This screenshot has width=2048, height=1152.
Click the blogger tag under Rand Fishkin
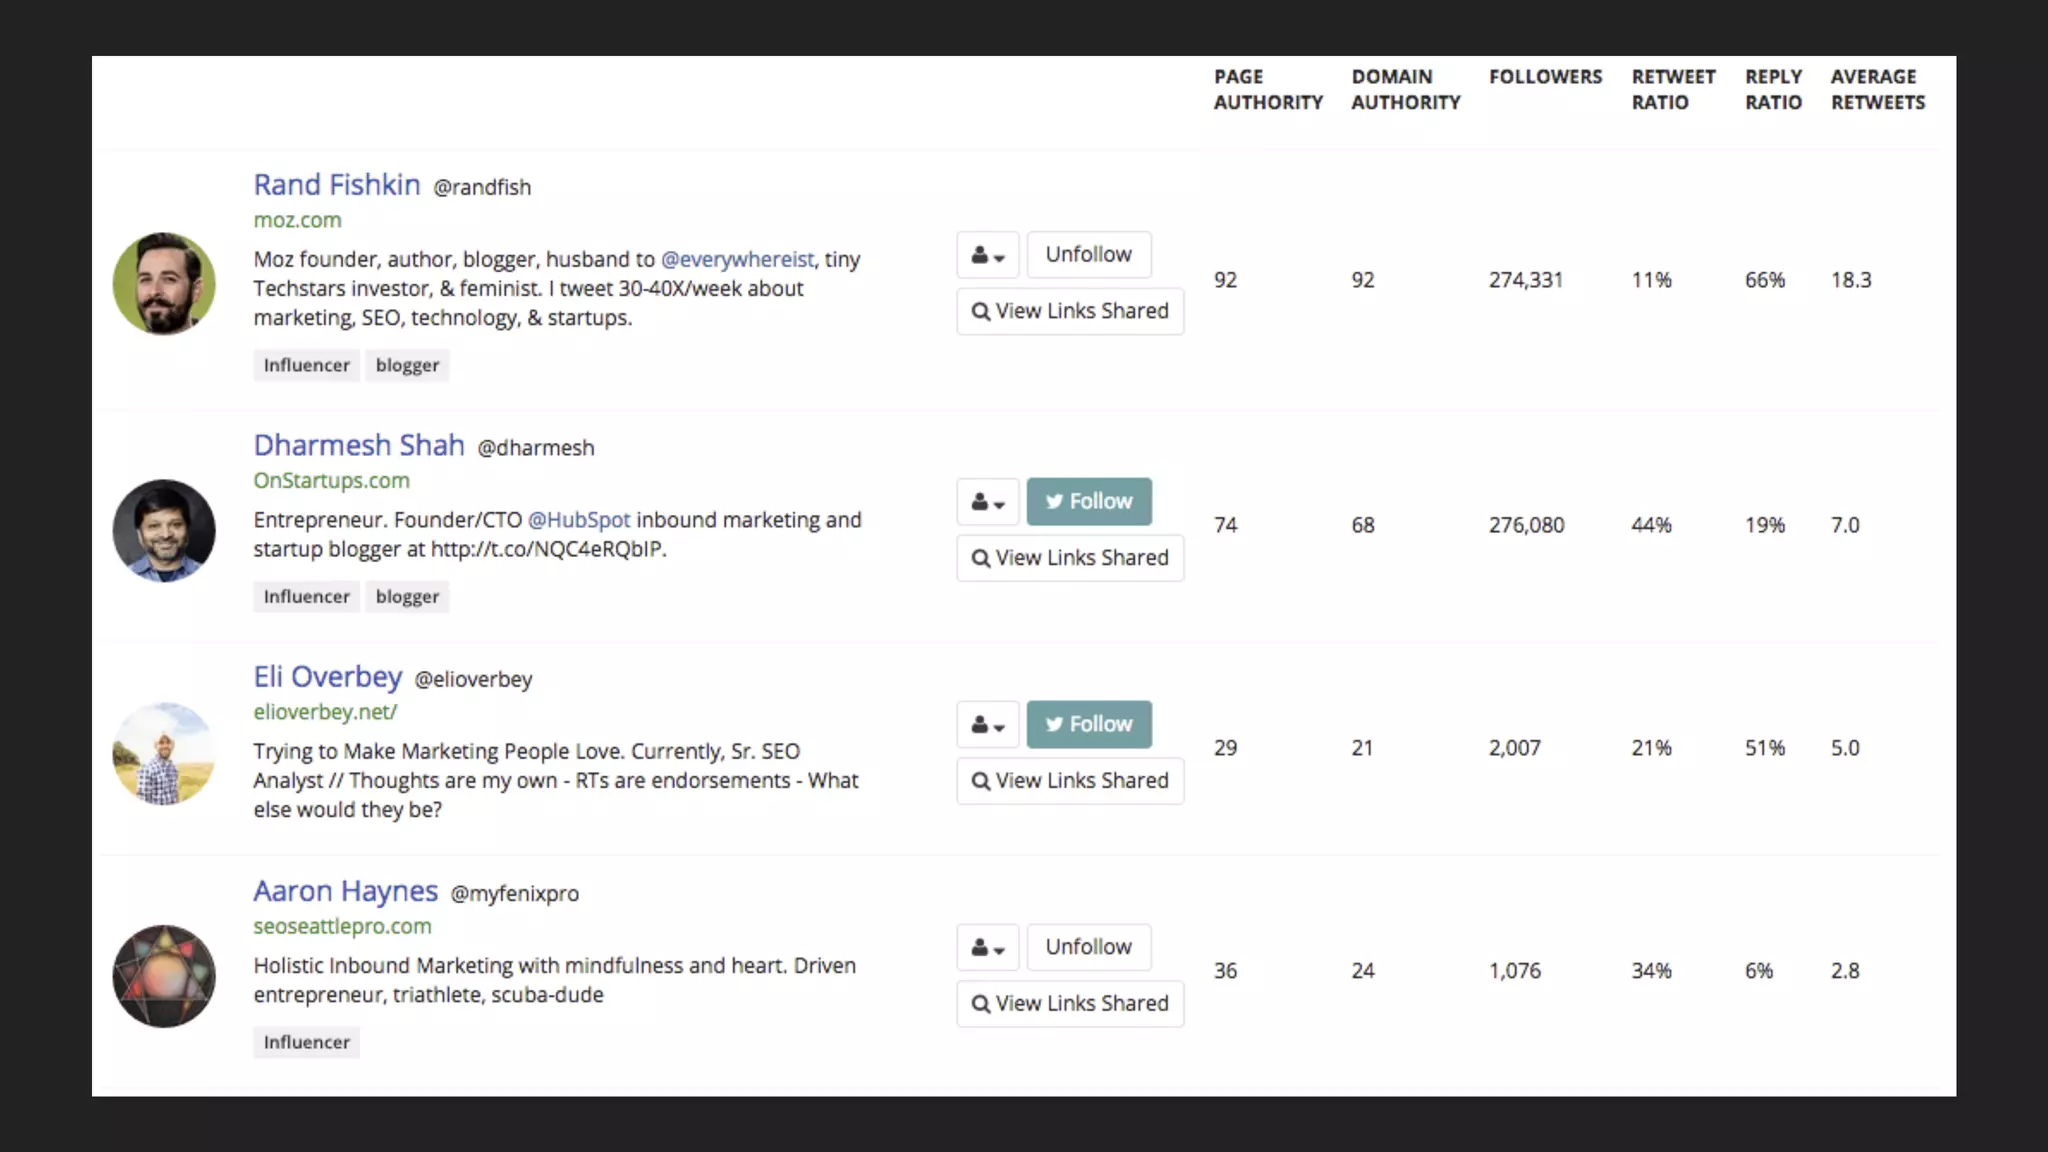point(407,365)
